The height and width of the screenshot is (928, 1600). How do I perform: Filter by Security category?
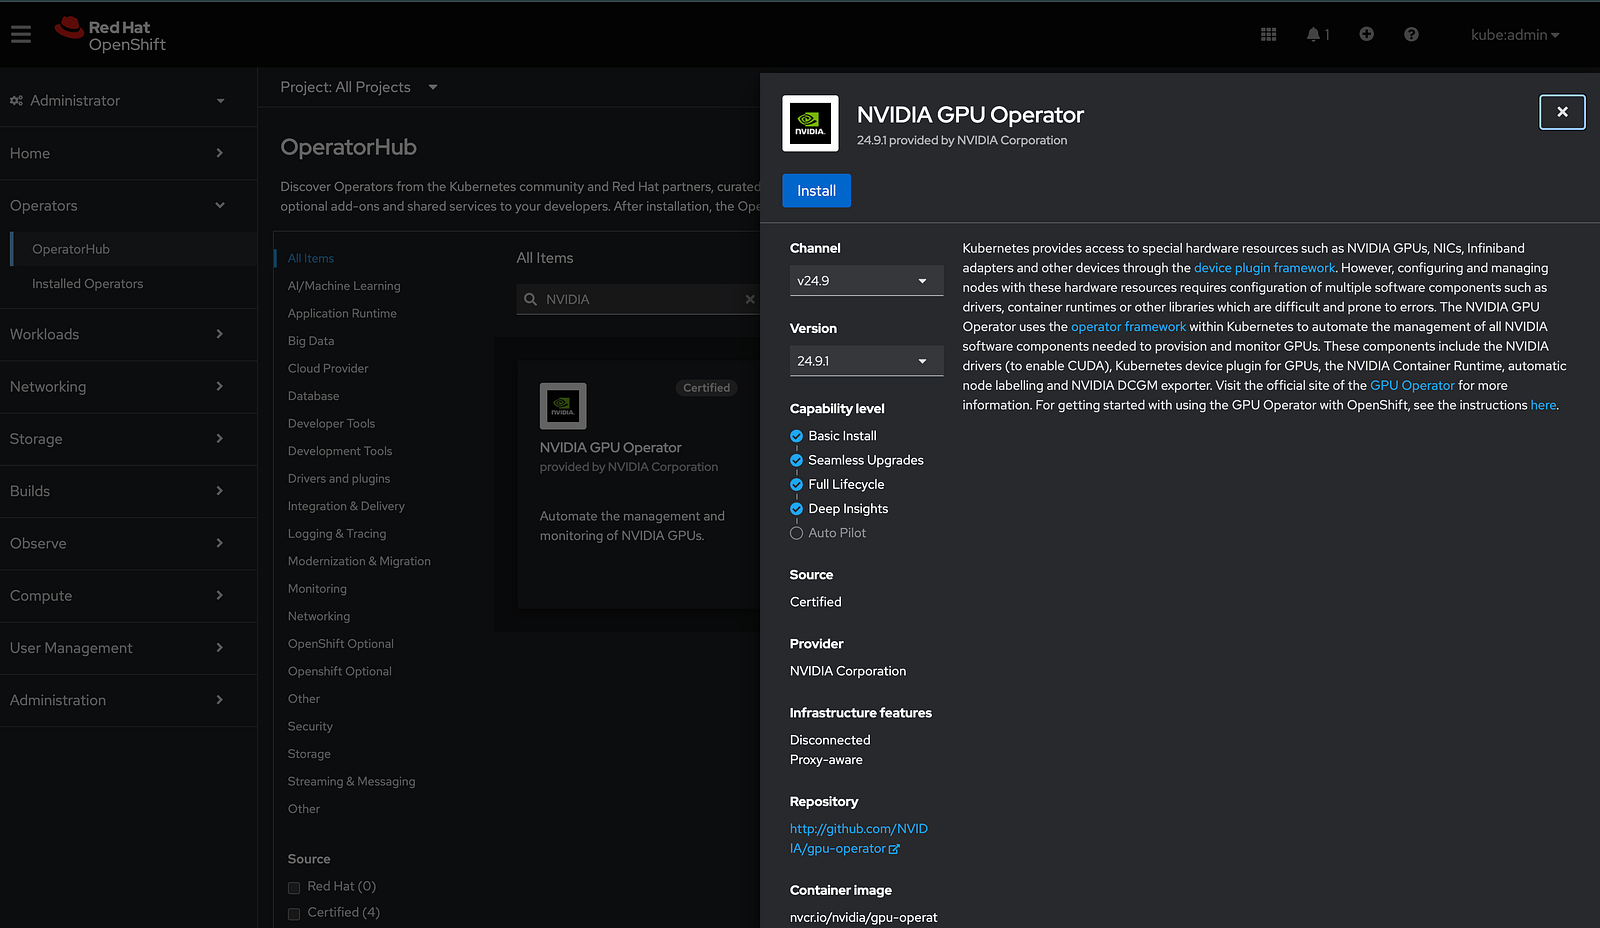310,726
